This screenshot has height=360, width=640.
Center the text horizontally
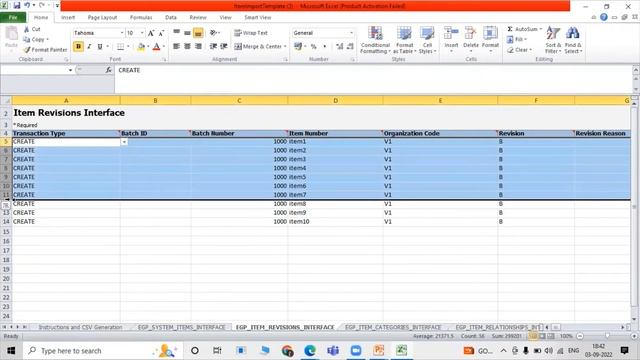point(187,47)
